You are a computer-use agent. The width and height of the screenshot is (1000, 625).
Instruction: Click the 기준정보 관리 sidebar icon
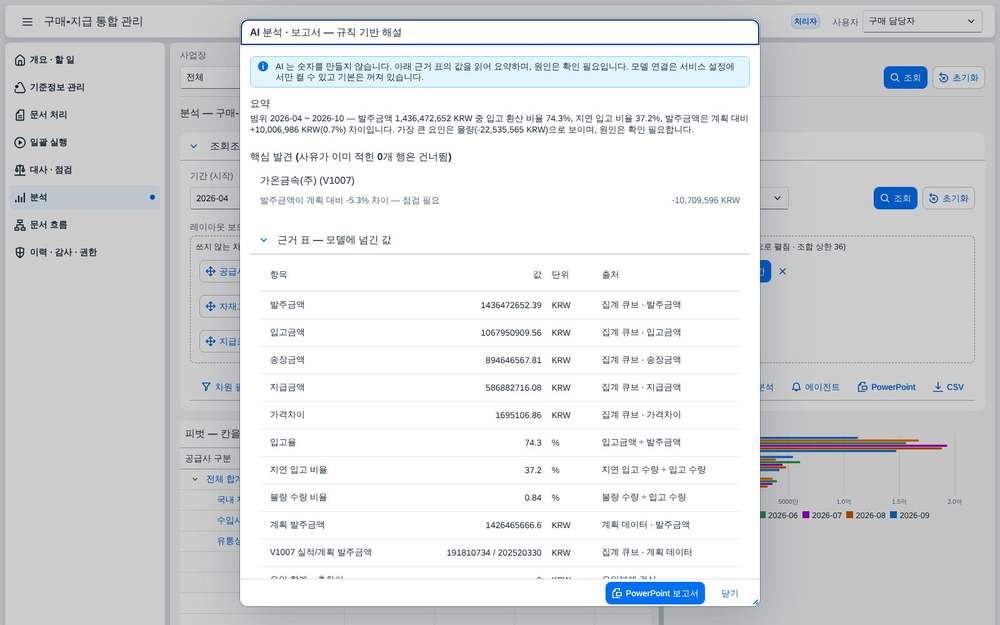(20, 87)
